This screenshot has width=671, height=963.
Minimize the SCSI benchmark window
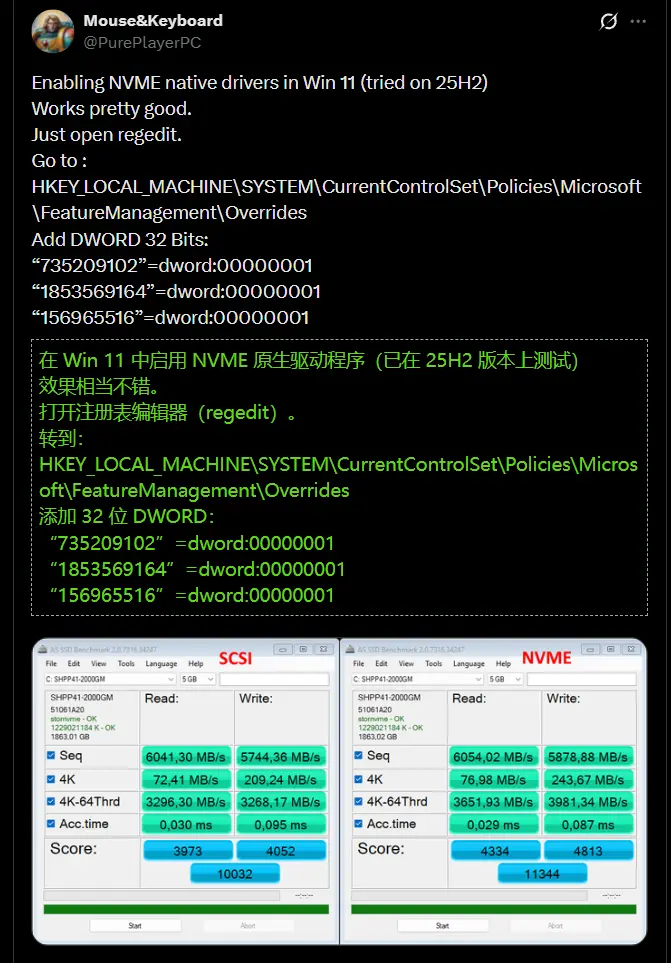tap(283, 649)
